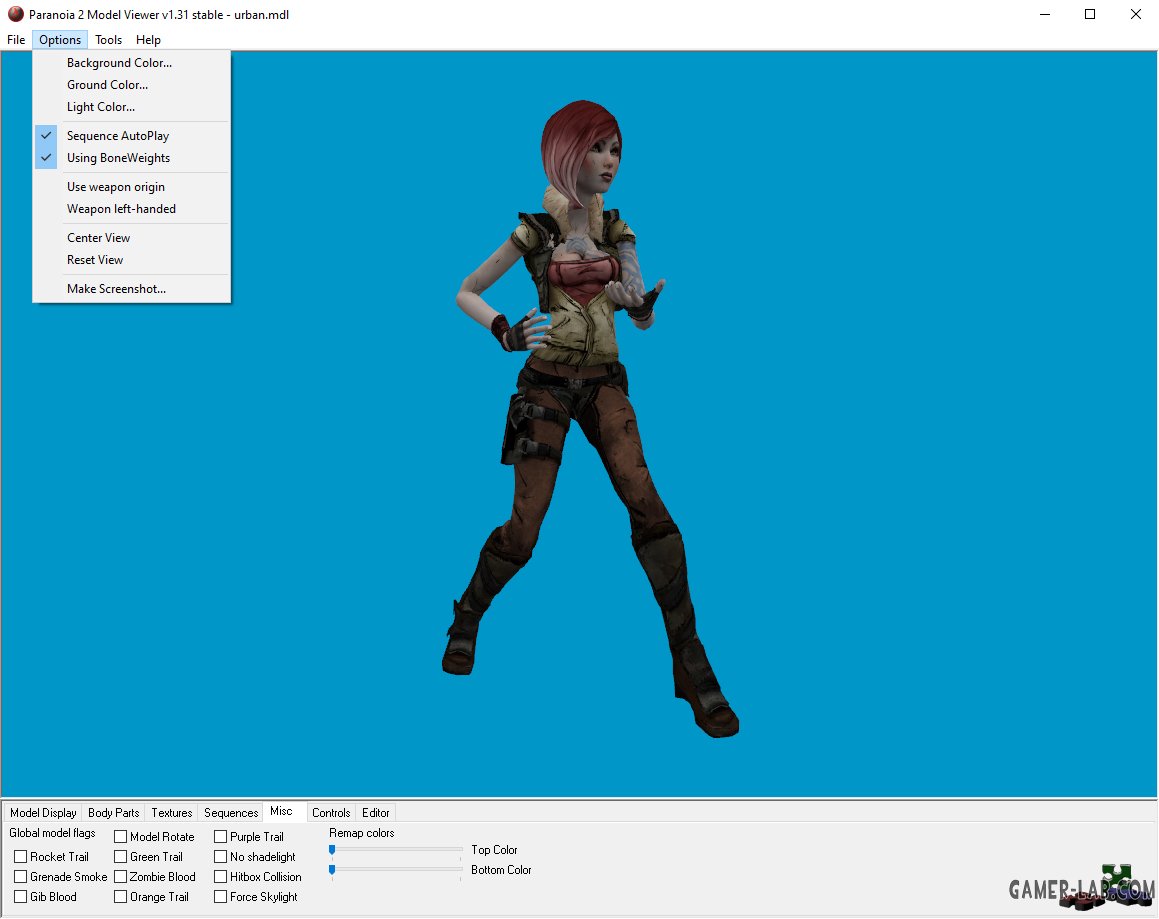Minimize the Model Viewer window
The image size is (1159, 919).
(1044, 14)
